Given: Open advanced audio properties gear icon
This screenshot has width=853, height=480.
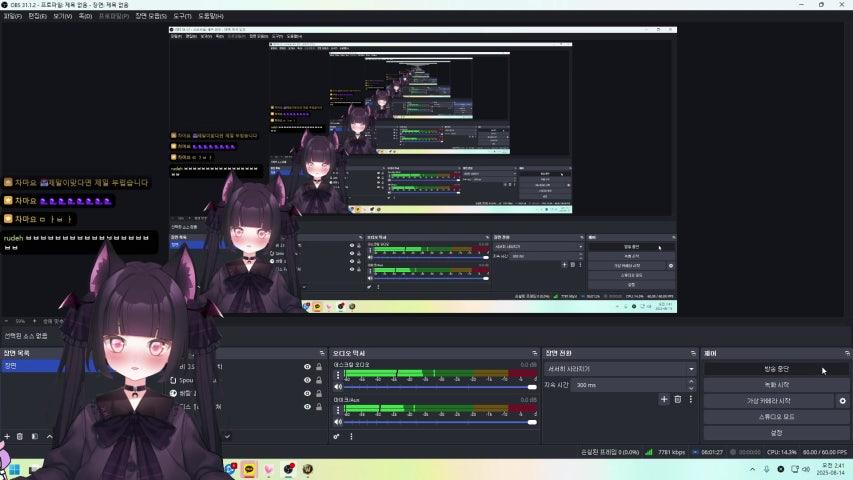Looking at the screenshot, I should pyautogui.click(x=337, y=436).
